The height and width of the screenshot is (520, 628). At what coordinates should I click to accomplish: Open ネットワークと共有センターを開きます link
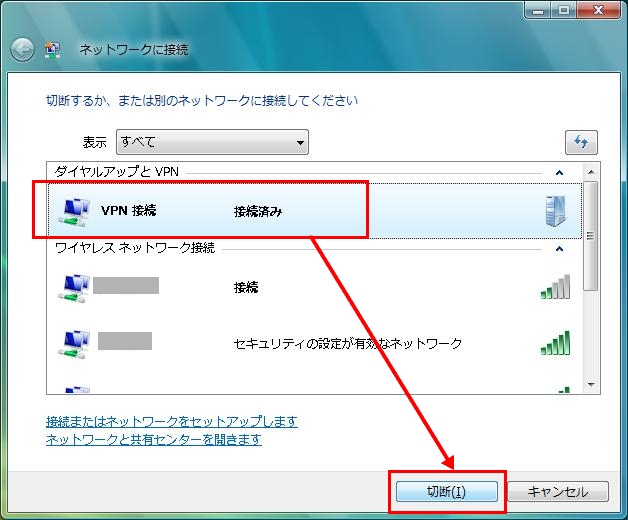(154, 439)
